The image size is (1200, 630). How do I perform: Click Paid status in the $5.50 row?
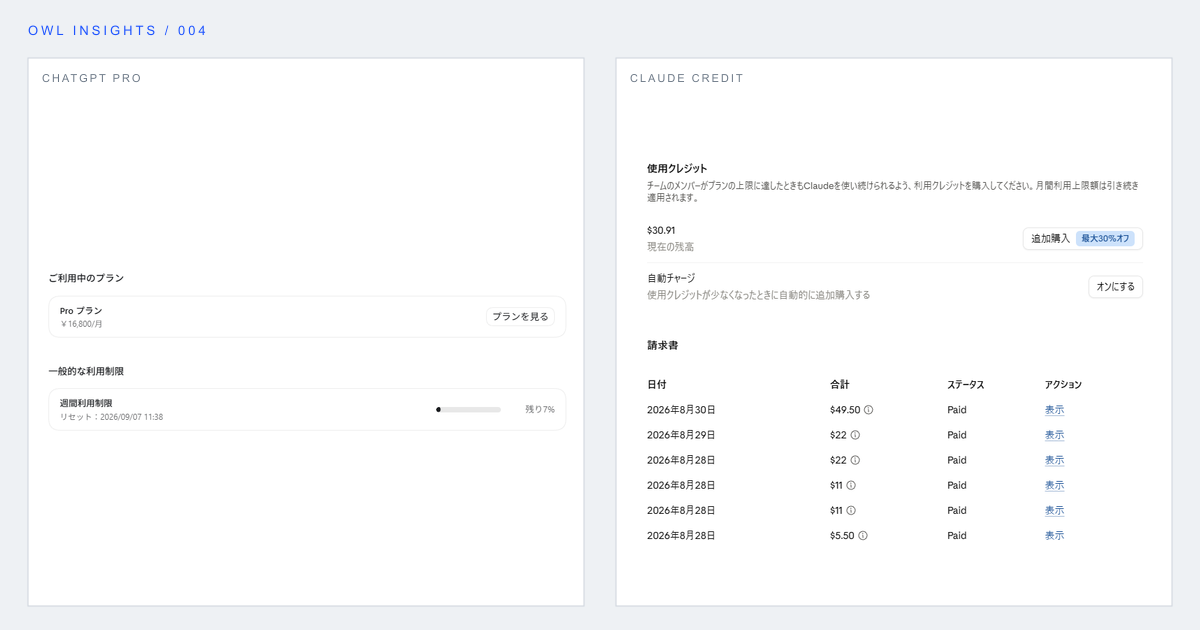pyautogui.click(x=957, y=535)
